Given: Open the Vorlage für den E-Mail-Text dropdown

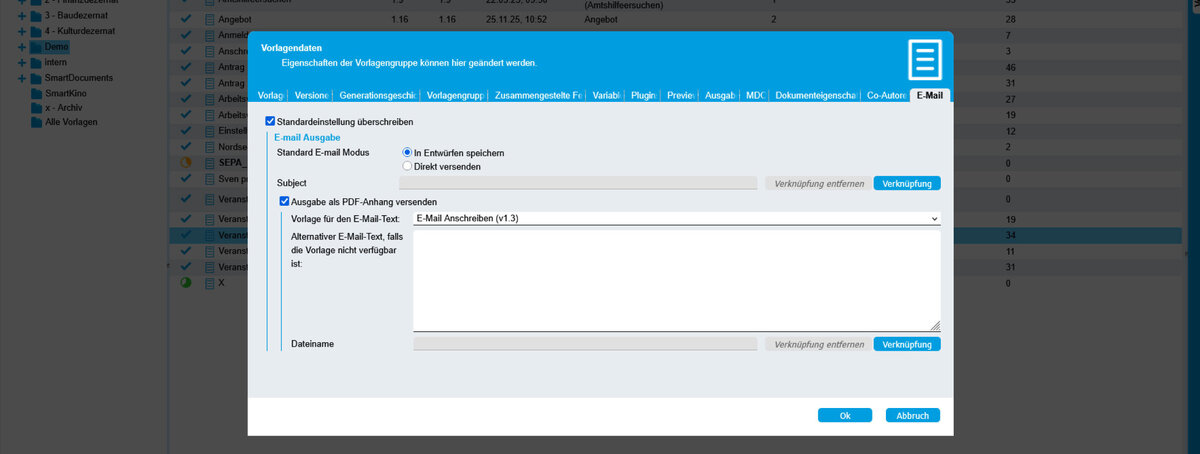Looking at the screenshot, I should coord(676,218).
